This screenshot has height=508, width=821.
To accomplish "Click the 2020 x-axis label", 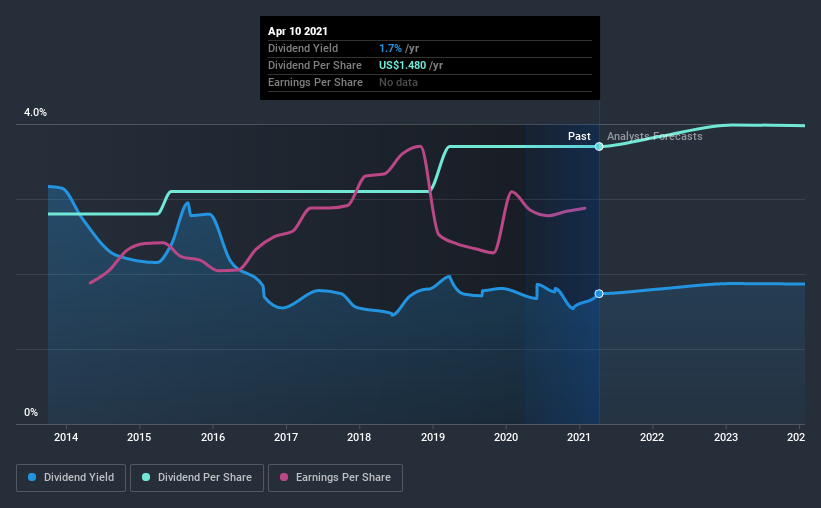I will 506,437.
